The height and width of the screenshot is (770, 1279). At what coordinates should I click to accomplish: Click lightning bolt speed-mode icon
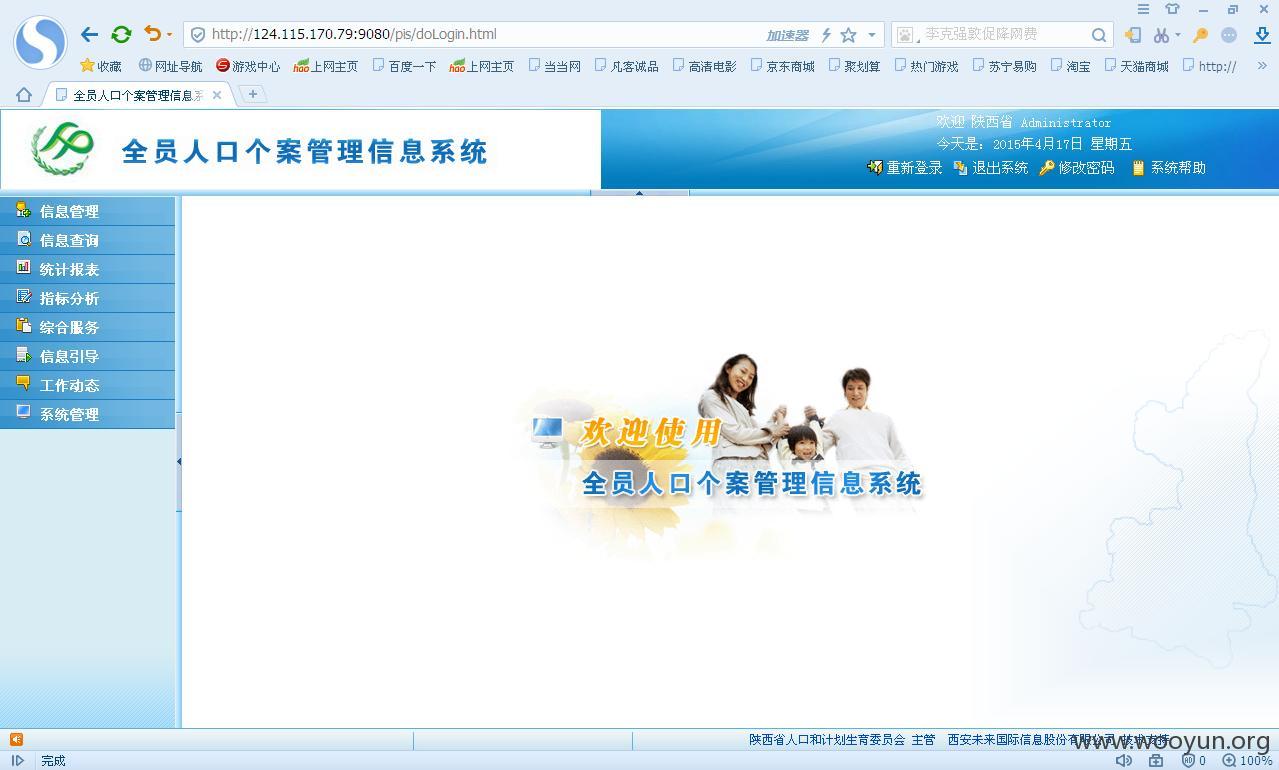click(826, 35)
